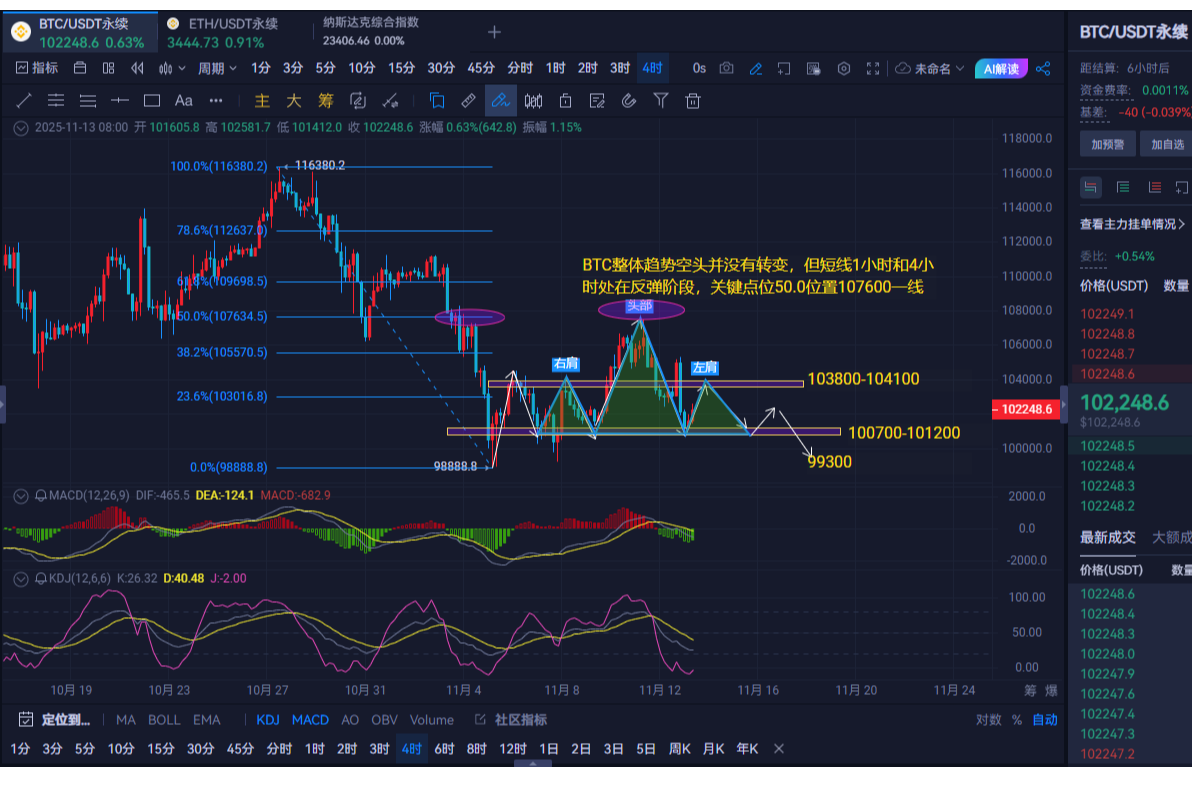The image size is (1192, 794).
Task: Select the Aa text tool
Action: point(183,100)
